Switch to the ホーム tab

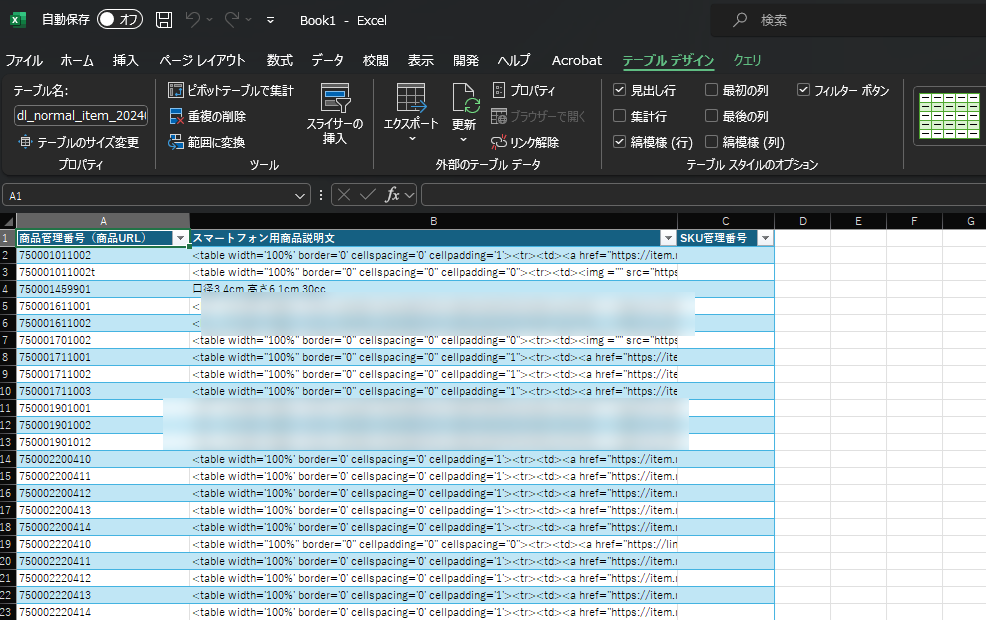coord(77,60)
